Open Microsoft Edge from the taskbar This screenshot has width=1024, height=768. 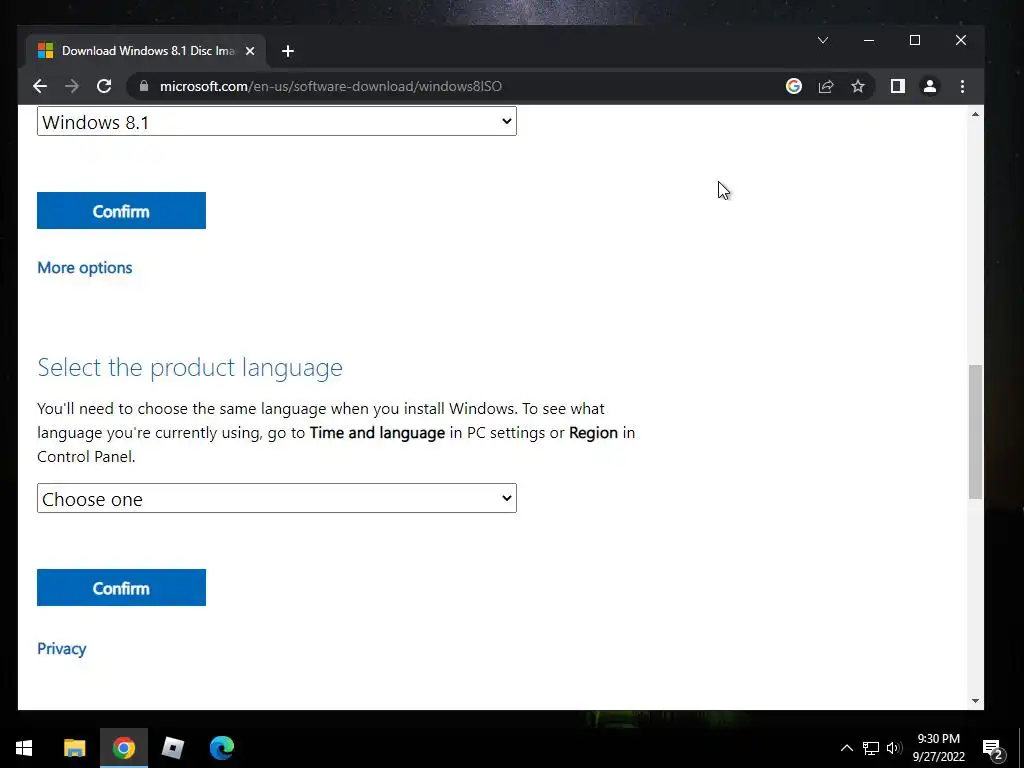click(x=221, y=748)
